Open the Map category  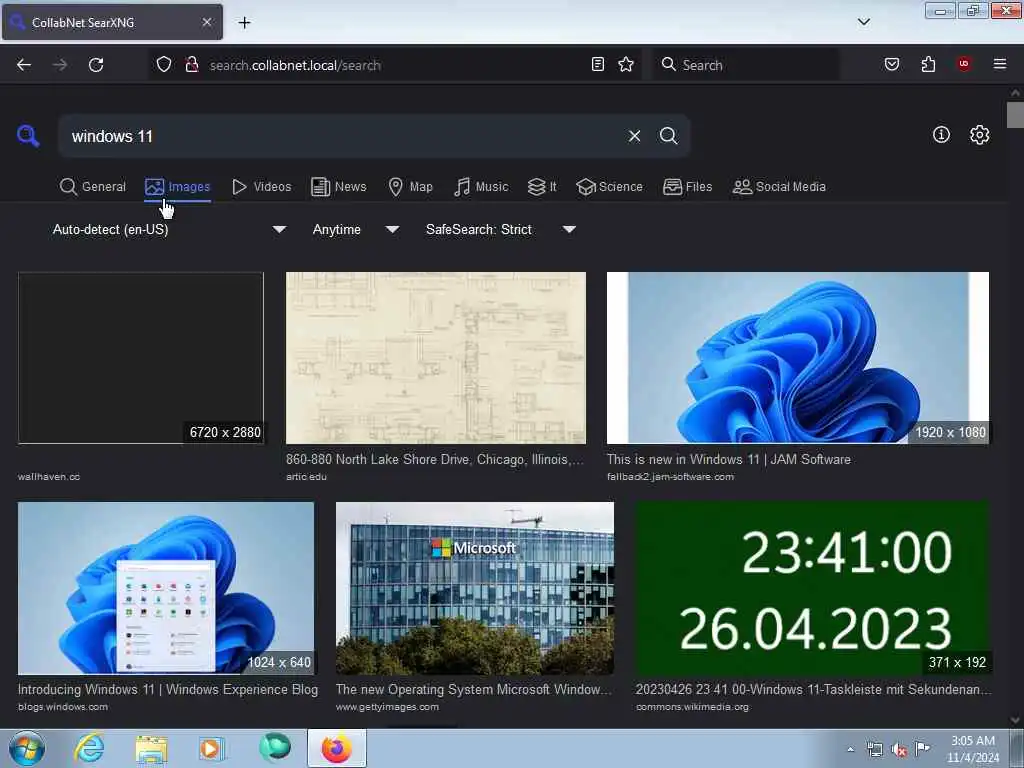point(411,187)
